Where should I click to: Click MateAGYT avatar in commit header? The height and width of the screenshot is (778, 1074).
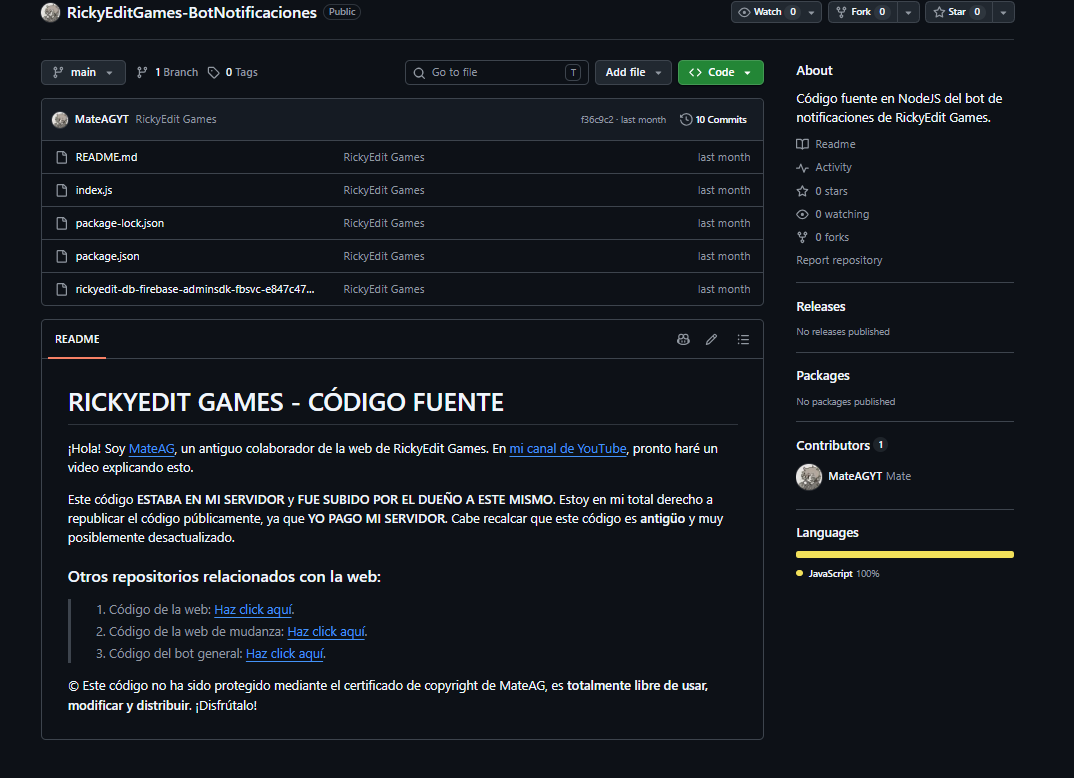60,120
